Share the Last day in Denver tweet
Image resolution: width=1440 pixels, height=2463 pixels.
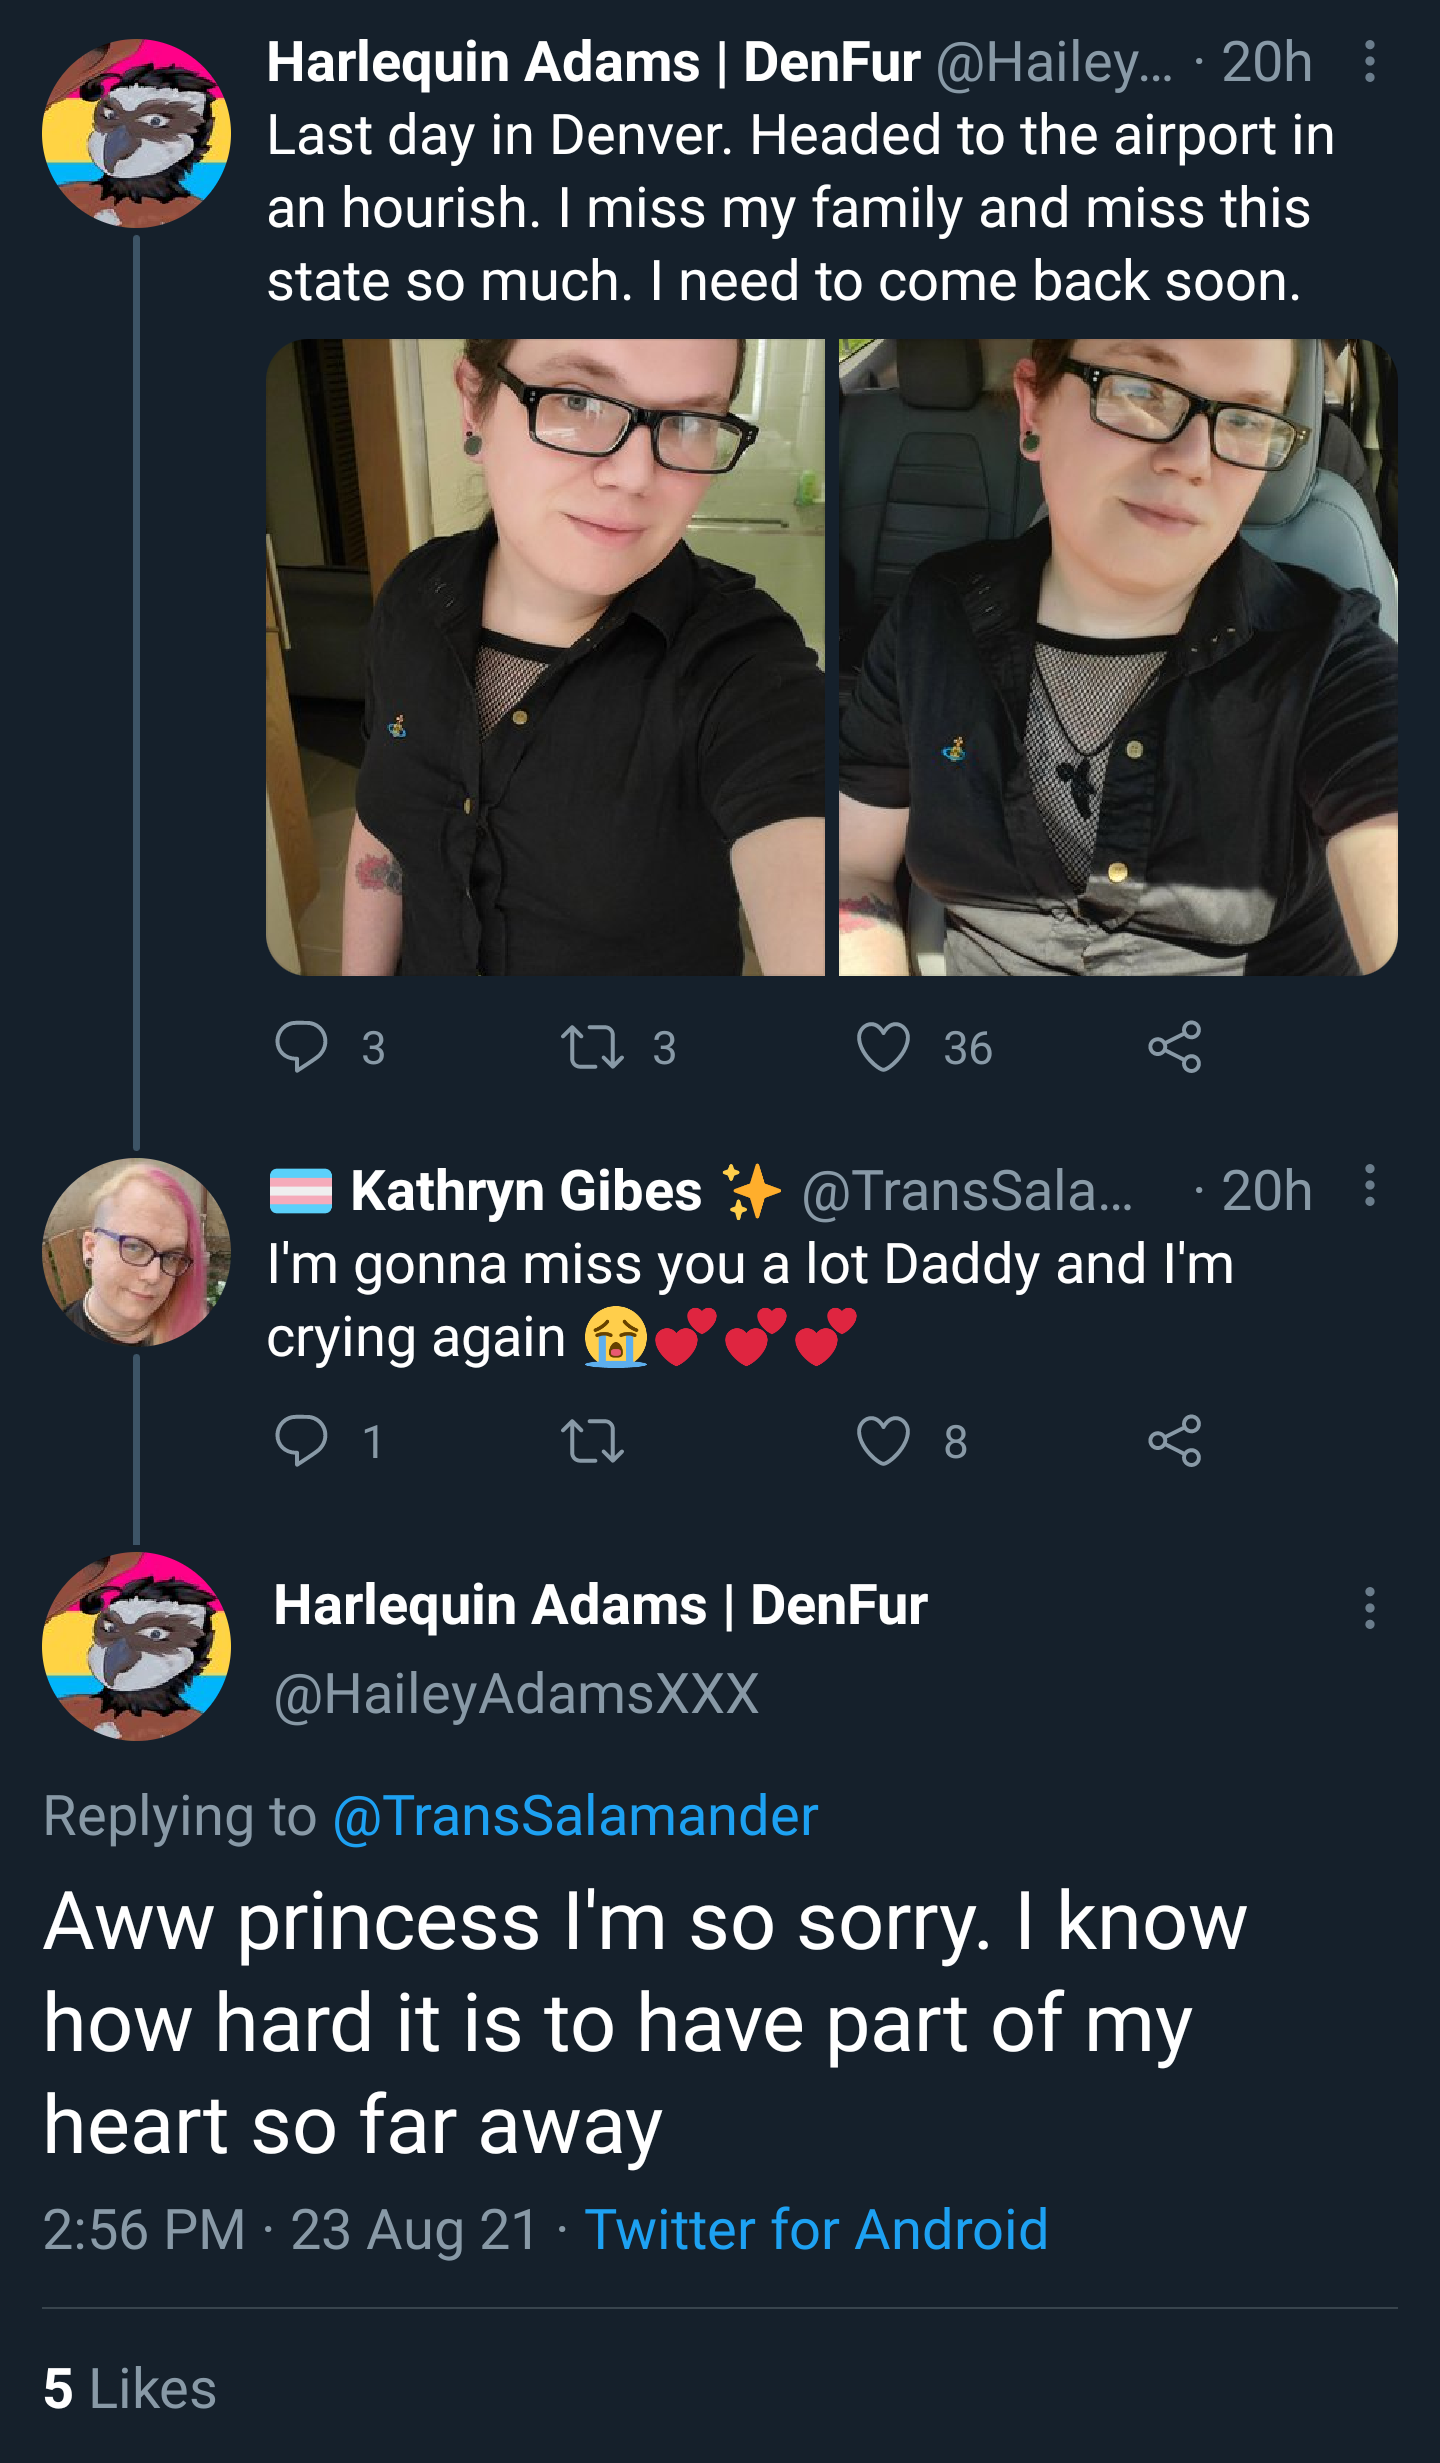click(1174, 1047)
